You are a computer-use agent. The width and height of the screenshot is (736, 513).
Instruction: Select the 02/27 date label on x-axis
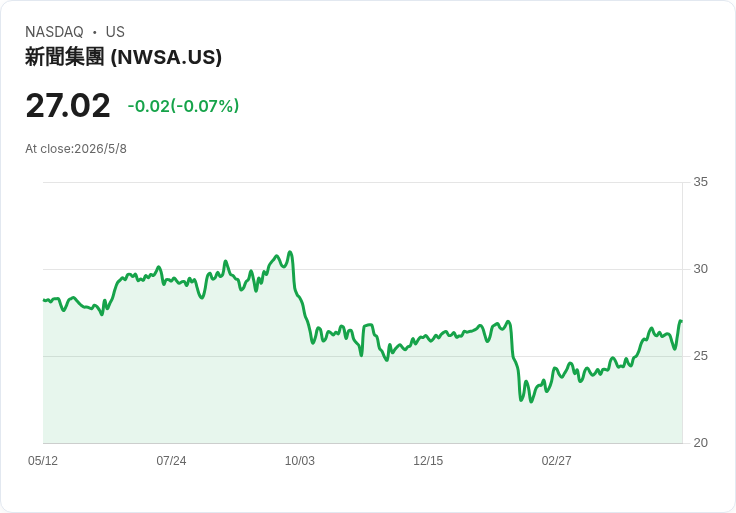coord(556,460)
